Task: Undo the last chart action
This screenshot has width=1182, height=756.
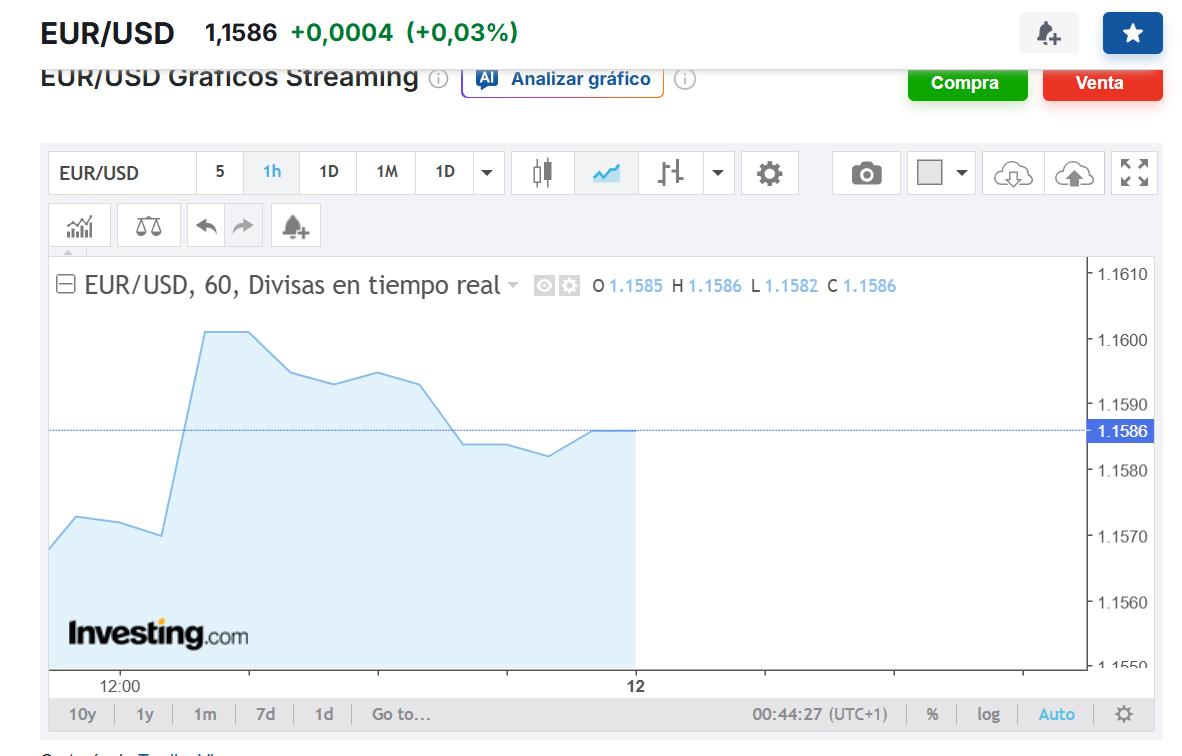Action: [x=207, y=225]
